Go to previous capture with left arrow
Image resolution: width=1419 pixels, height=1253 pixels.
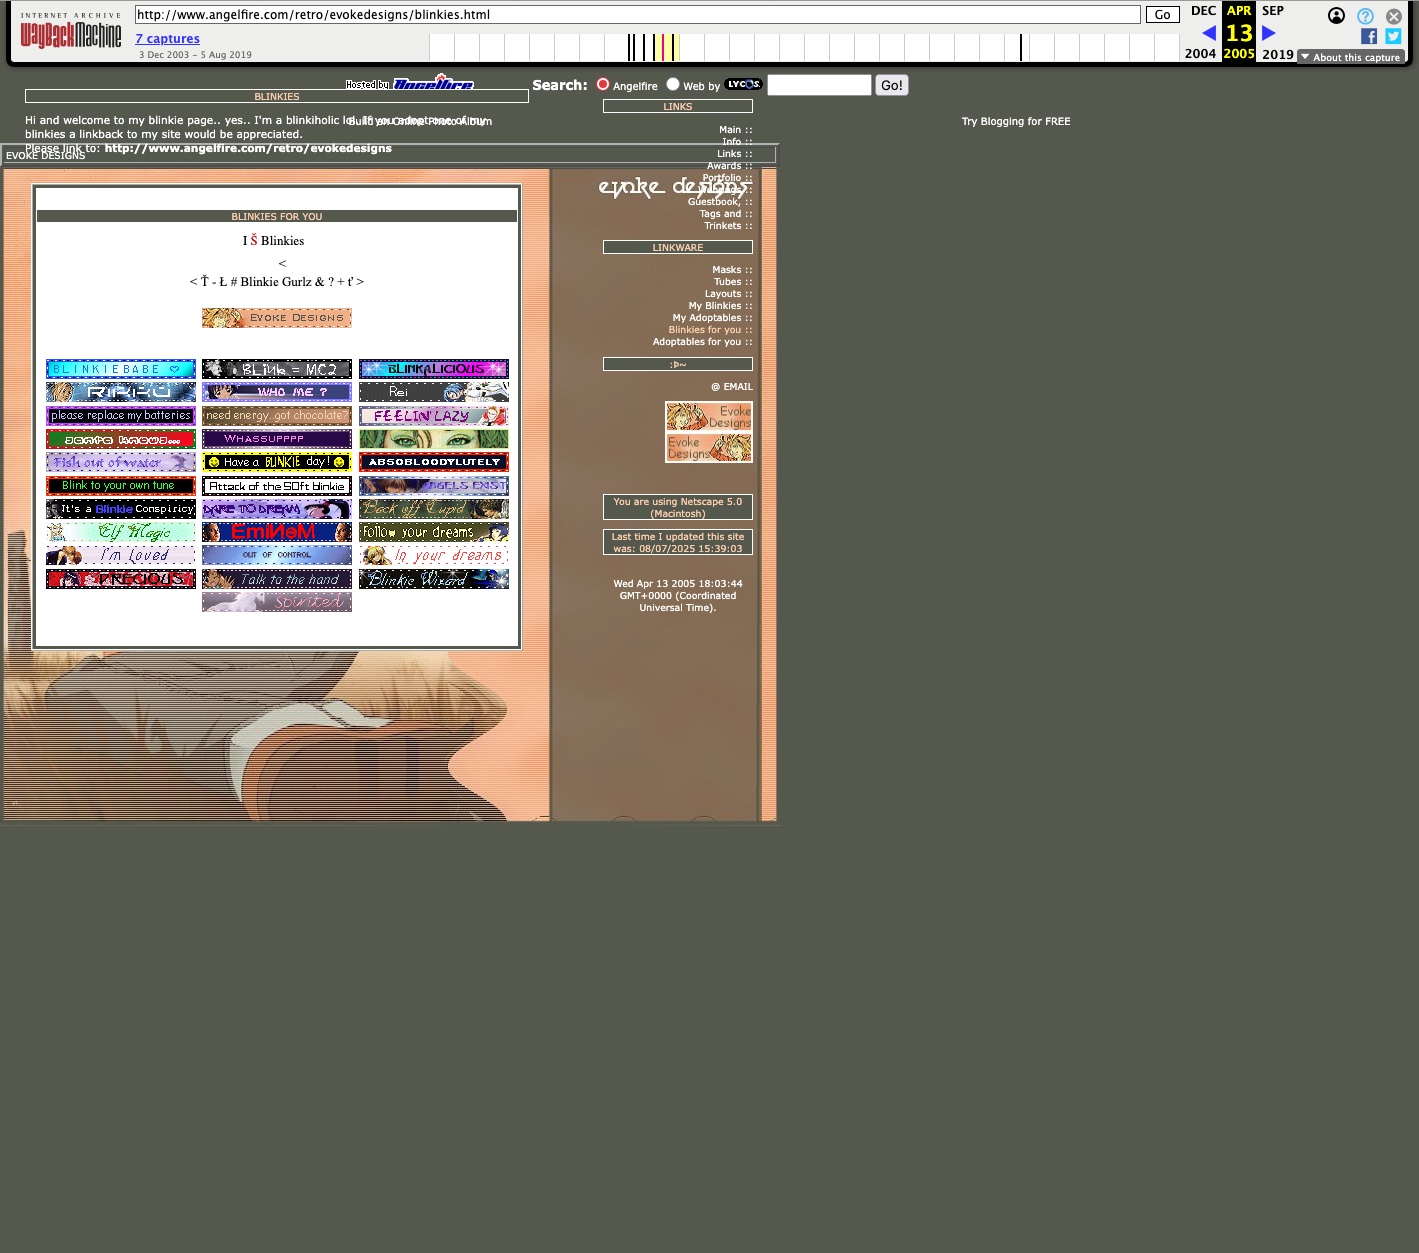(1208, 33)
